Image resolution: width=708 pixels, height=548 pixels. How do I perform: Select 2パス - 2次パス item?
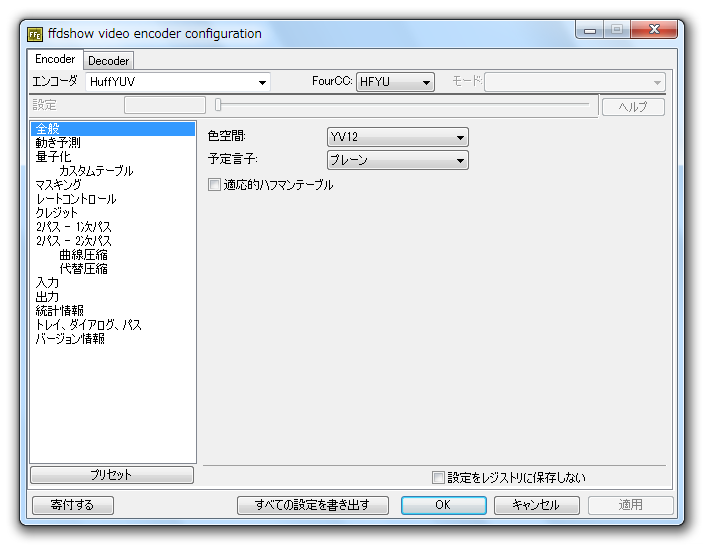coord(73,241)
